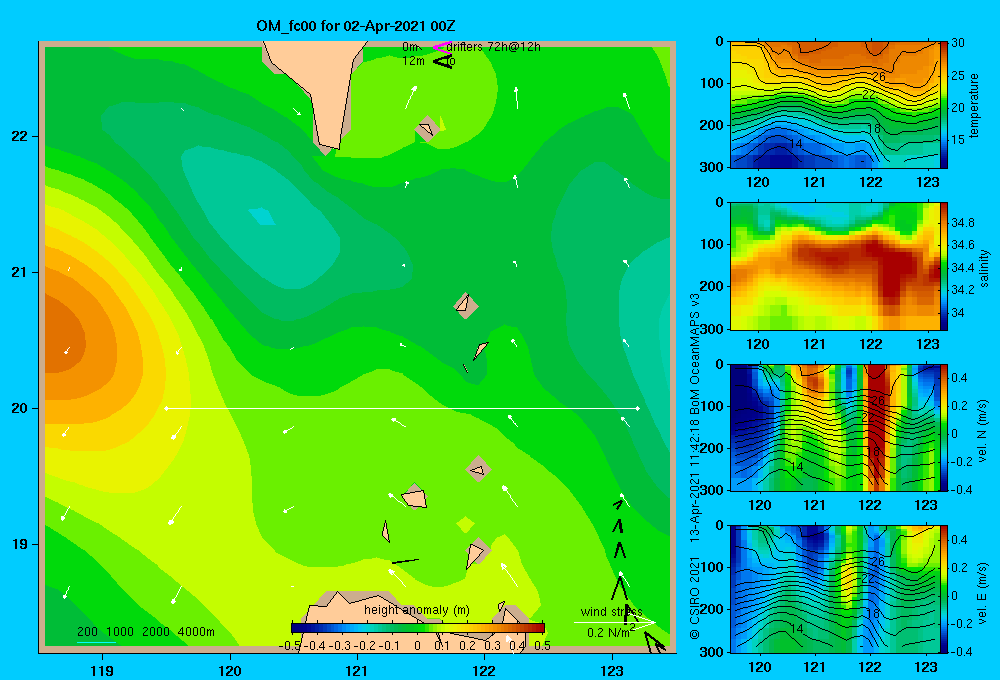The image size is (1000, 680).
Task: Click the temperature color scale bar
Action: click(943, 105)
